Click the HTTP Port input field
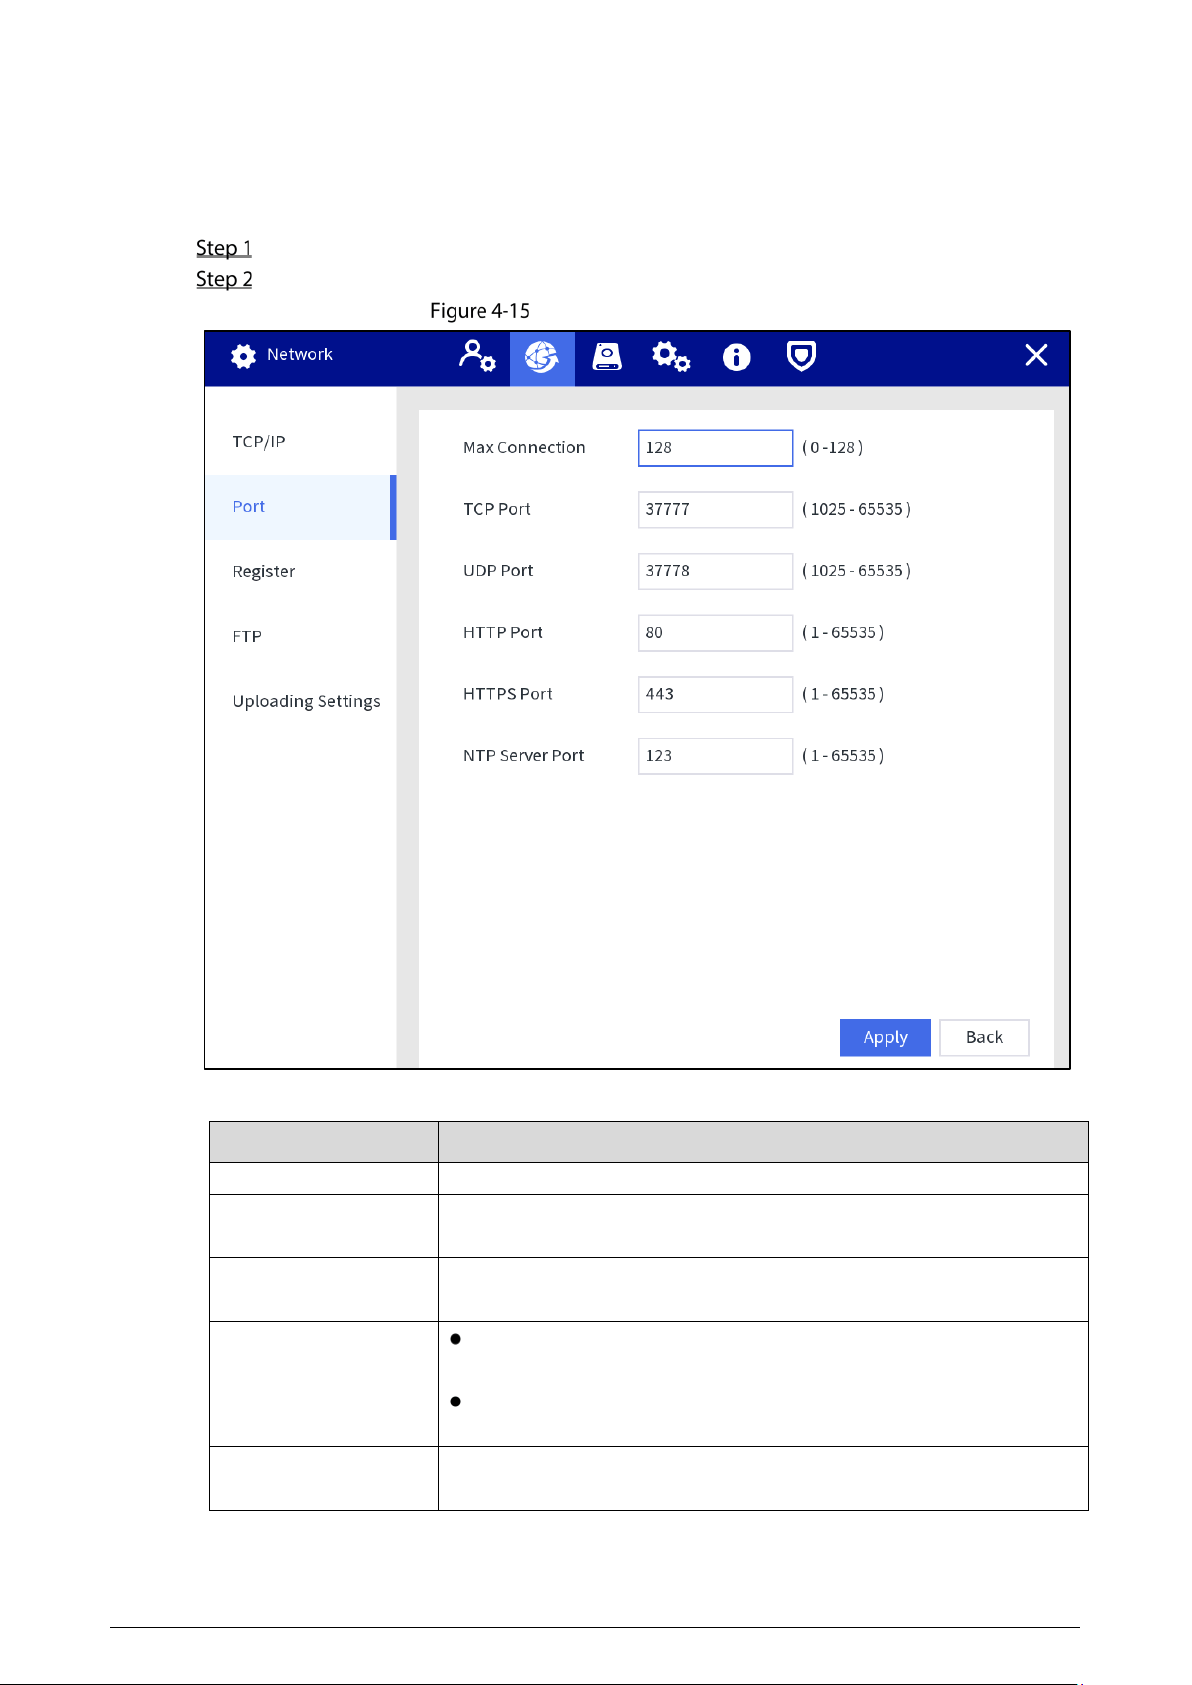 pos(716,633)
